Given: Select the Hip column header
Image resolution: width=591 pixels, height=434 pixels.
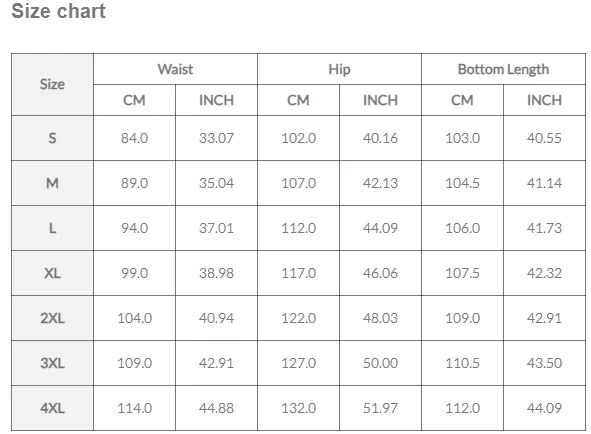Looking at the screenshot, I should coord(339,69).
